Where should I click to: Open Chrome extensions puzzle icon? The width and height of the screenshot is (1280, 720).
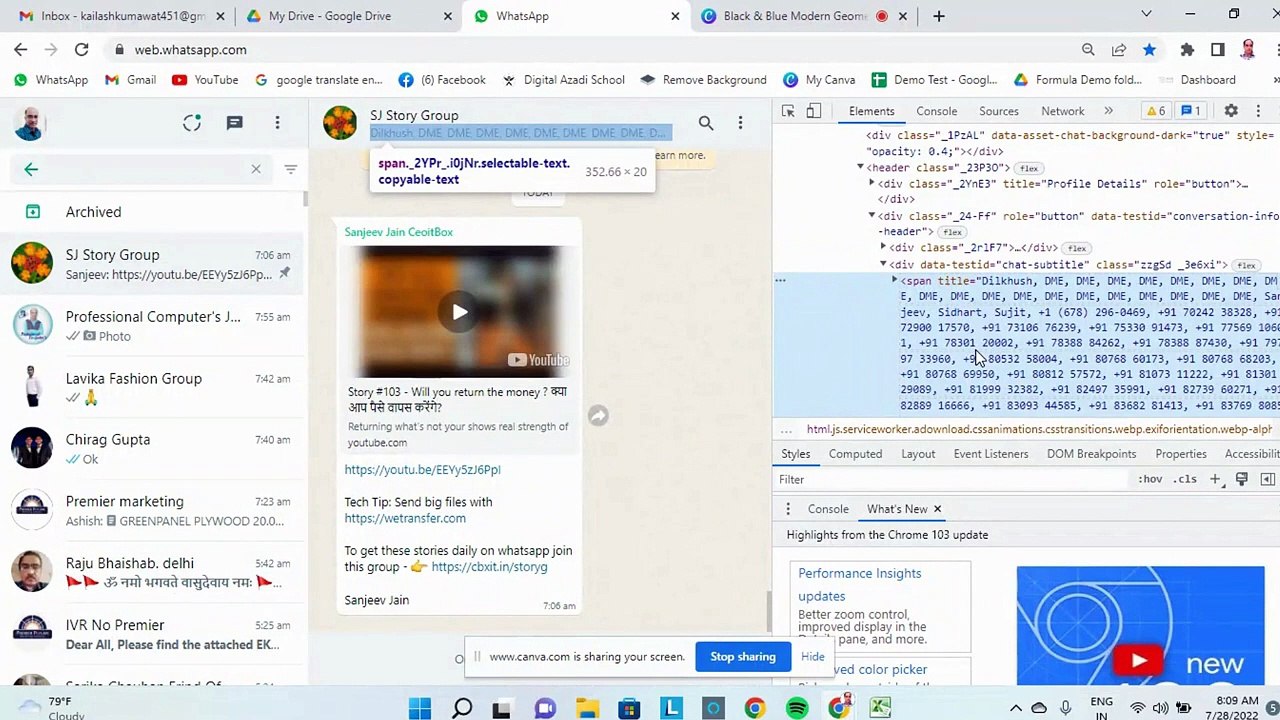[x=1187, y=50]
